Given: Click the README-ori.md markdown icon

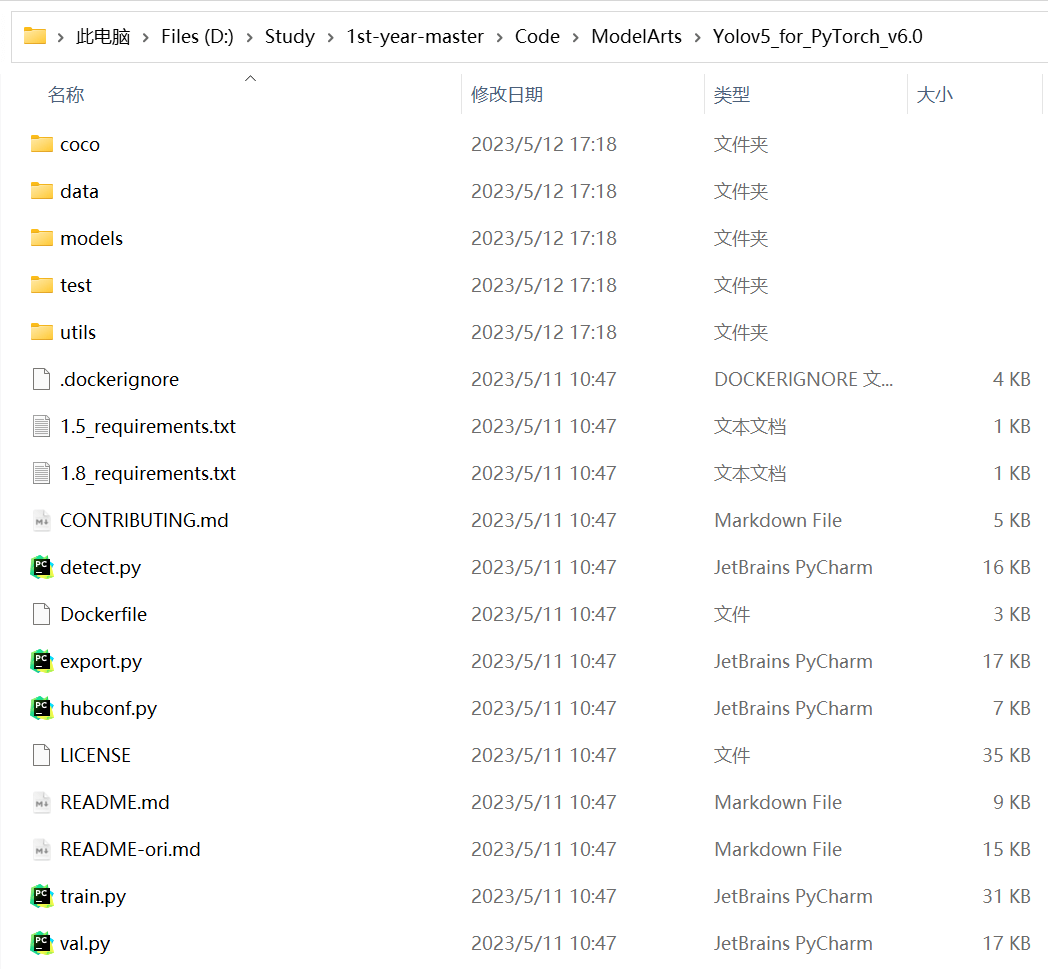Looking at the screenshot, I should click(41, 849).
